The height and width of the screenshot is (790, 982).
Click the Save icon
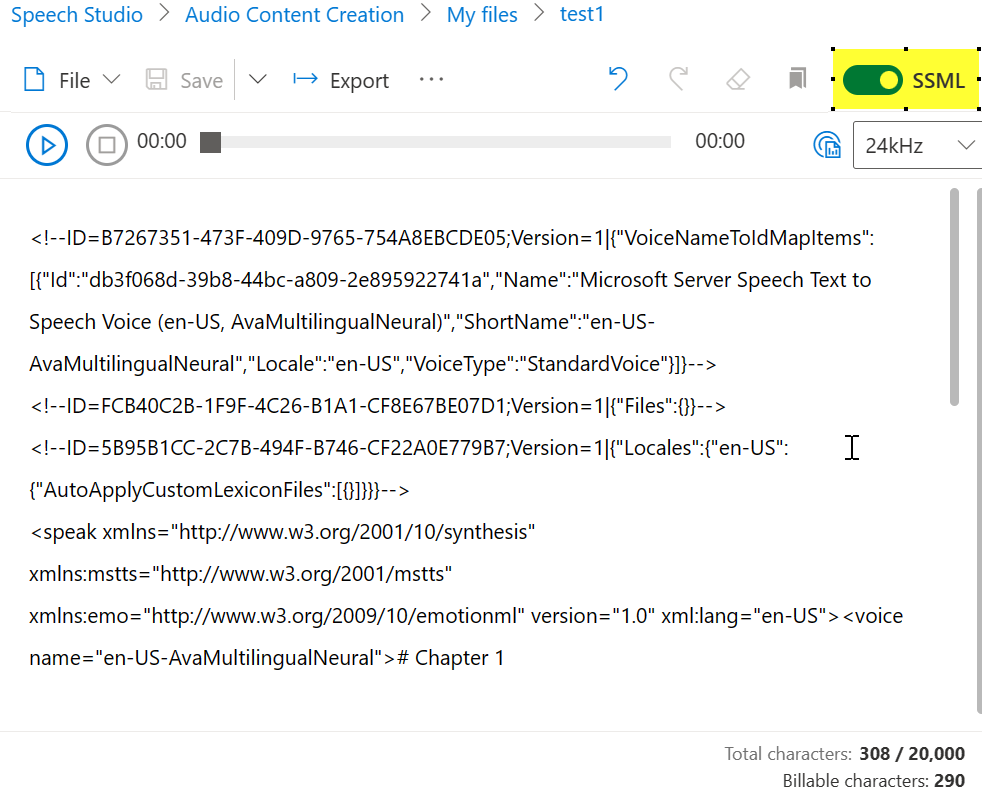point(156,80)
